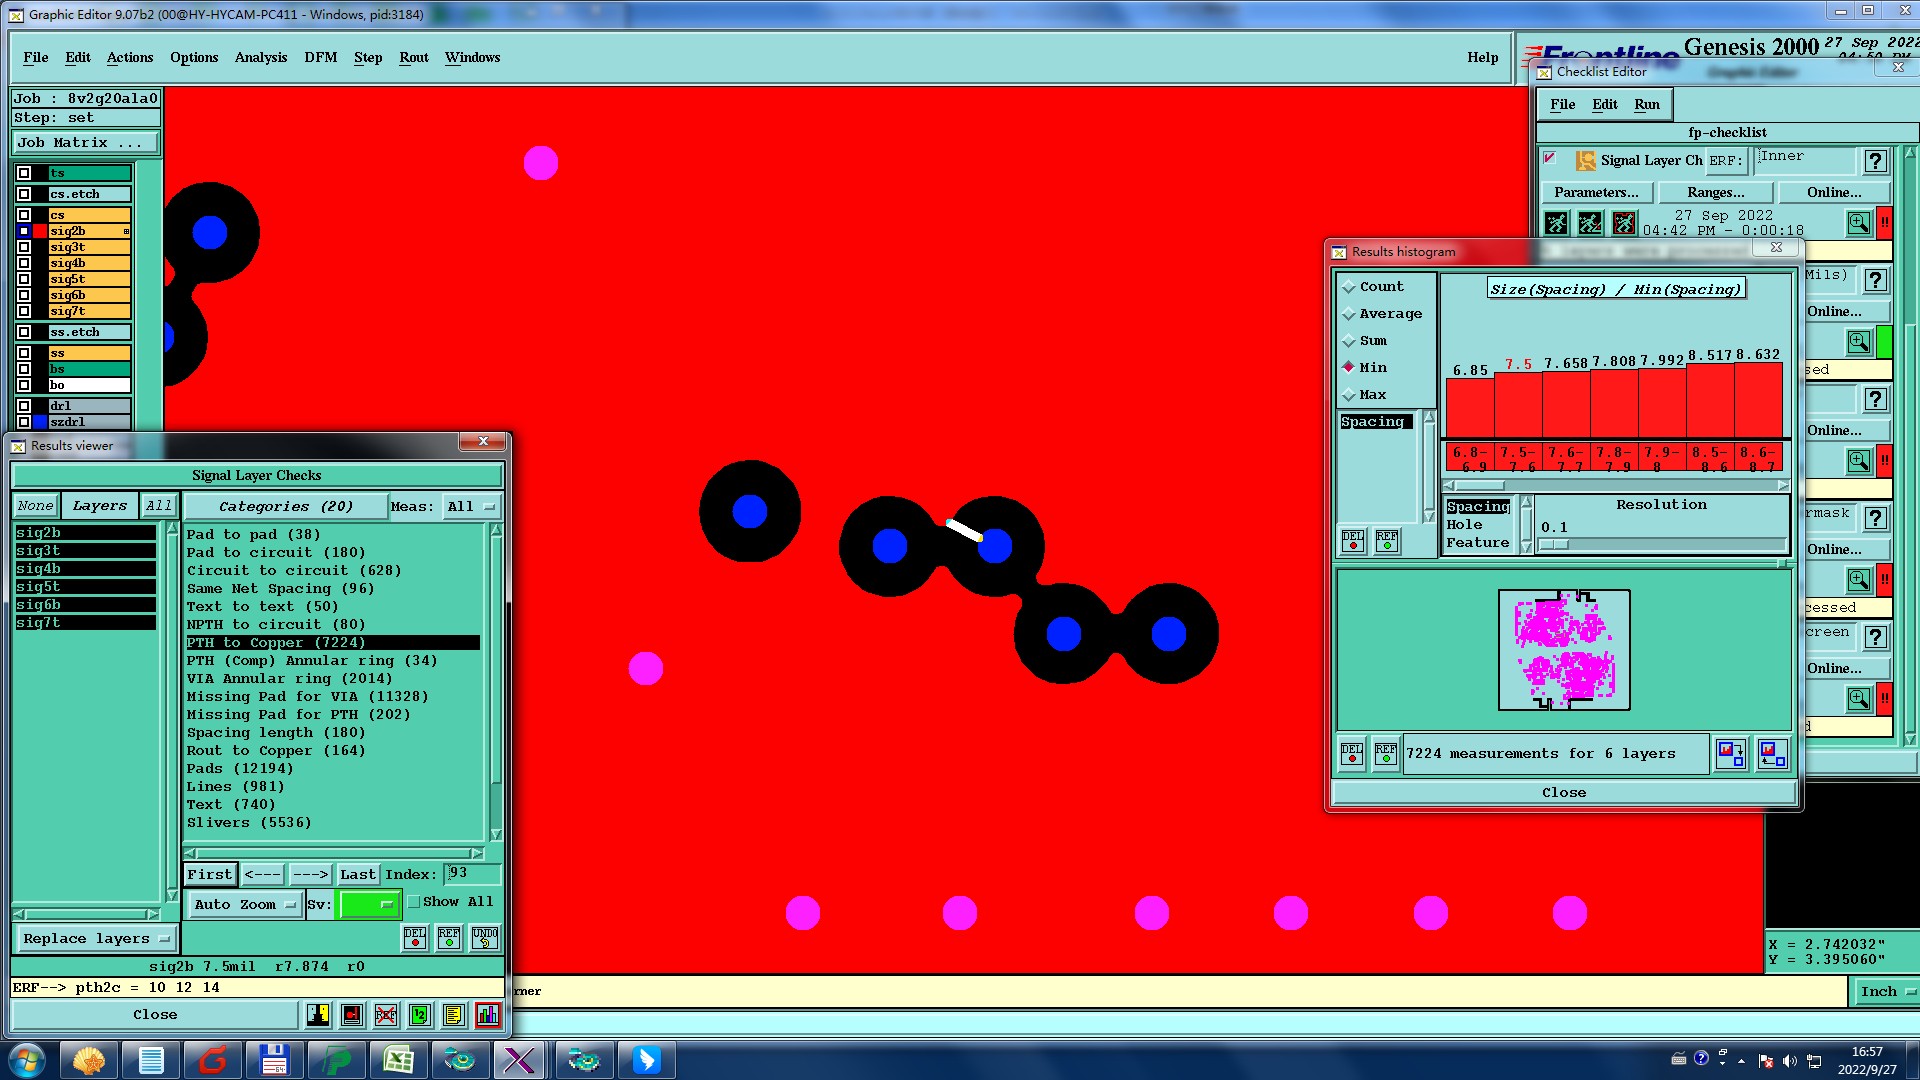Open the save-disk app in taskbar

tap(274, 1060)
